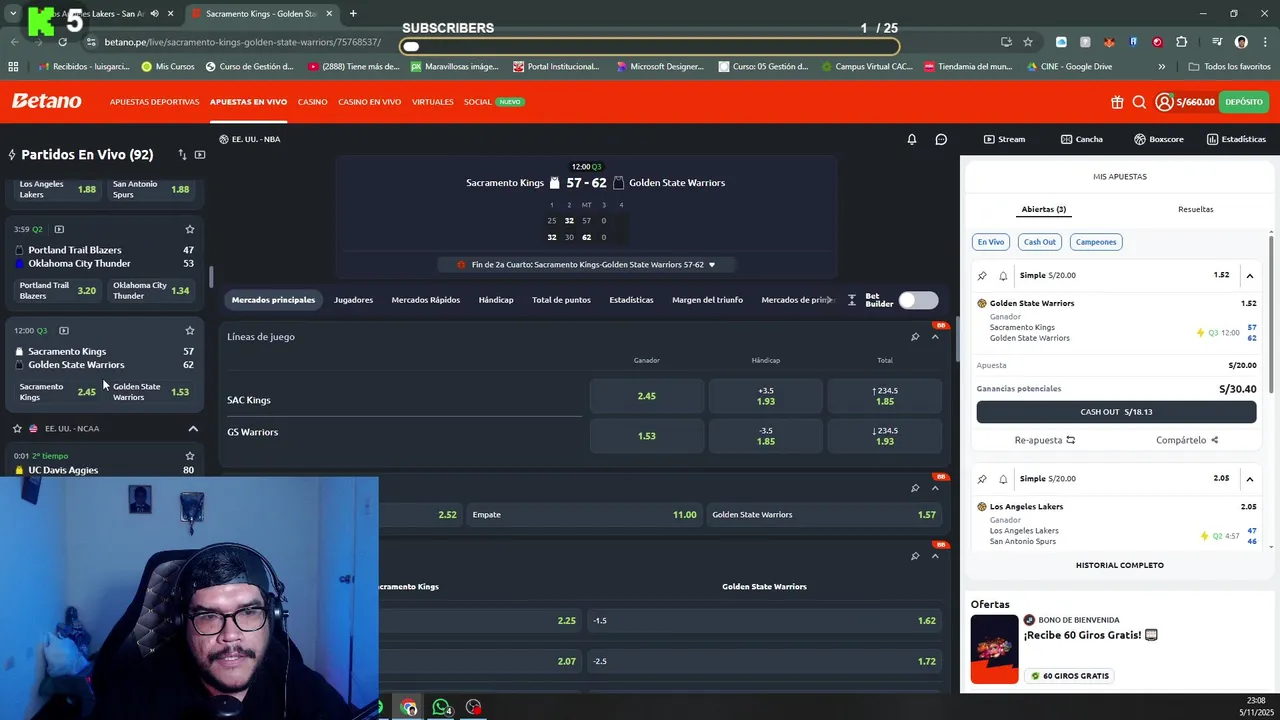This screenshot has width=1280, height=720.
Task: Open the Cancha court view
Action: coord(1082,139)
